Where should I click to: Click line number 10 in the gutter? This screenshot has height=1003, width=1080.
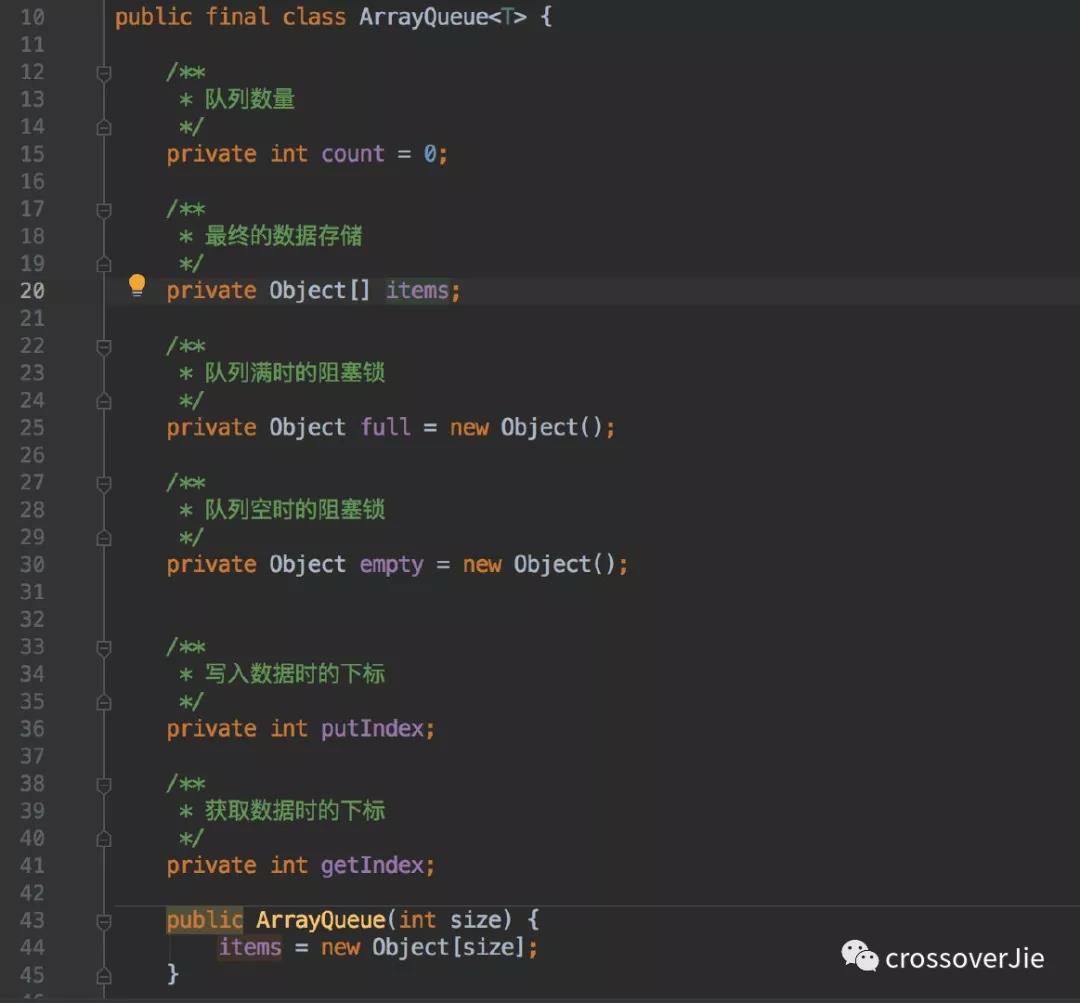pos(32,17)
